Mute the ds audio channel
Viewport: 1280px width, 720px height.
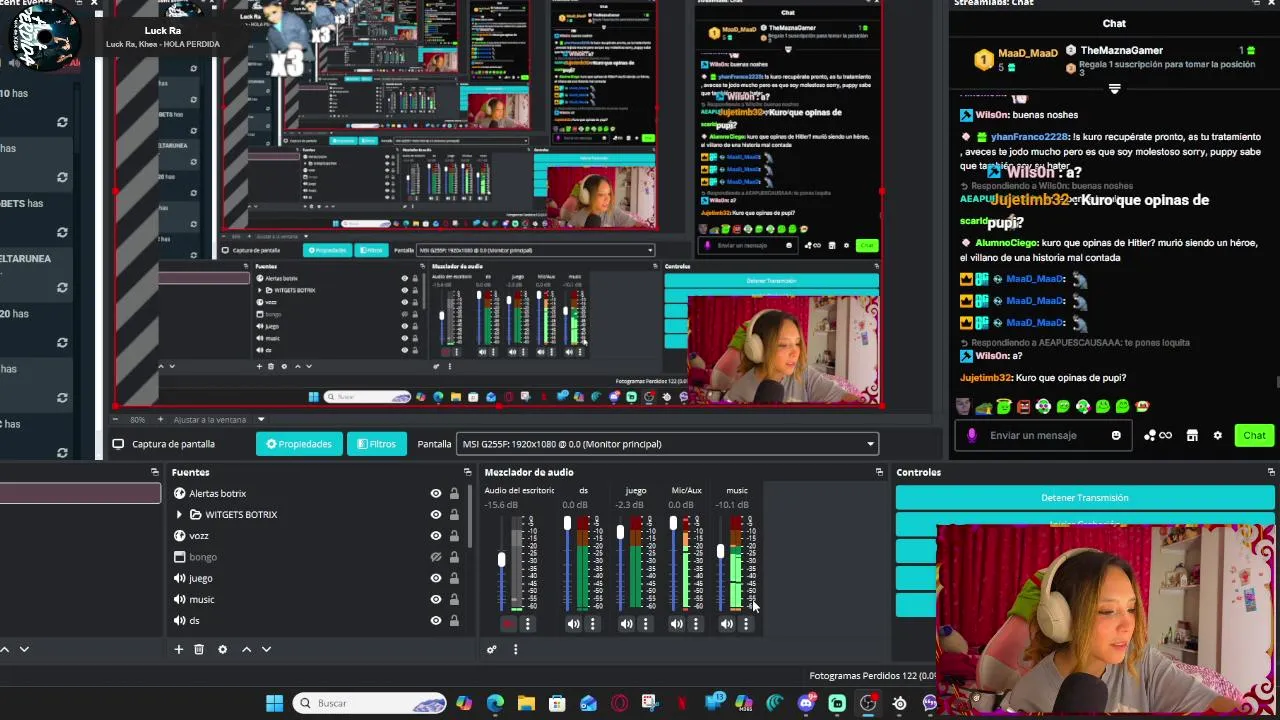point(573,624)
